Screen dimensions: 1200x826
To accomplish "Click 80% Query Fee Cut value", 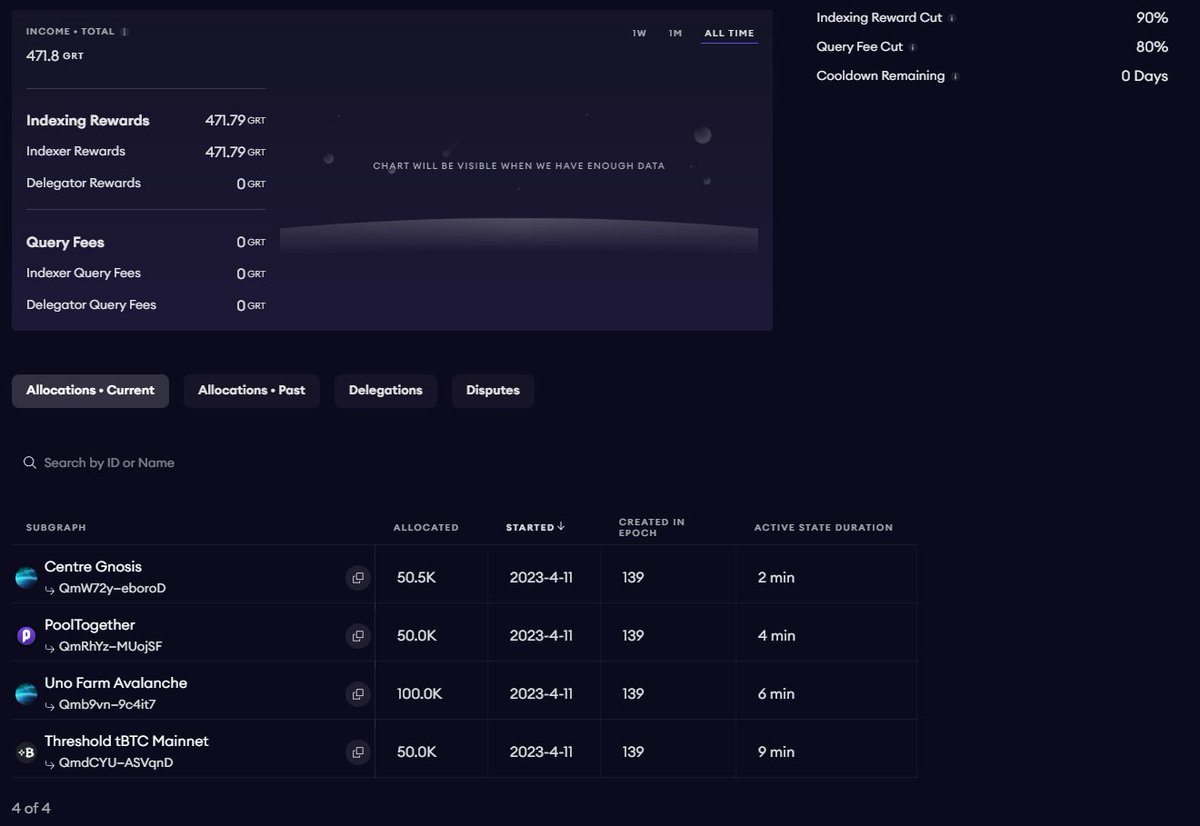I will (1152, 47).
